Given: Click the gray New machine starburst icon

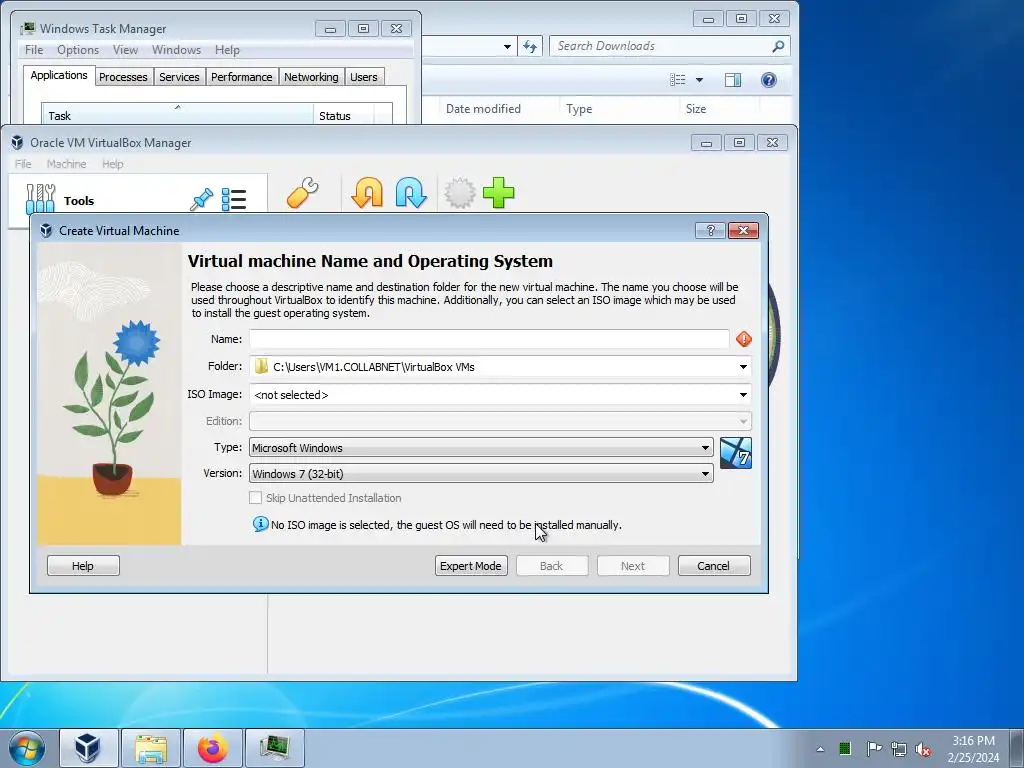Looking at the screenshot, I should click(x=460, y=193).
